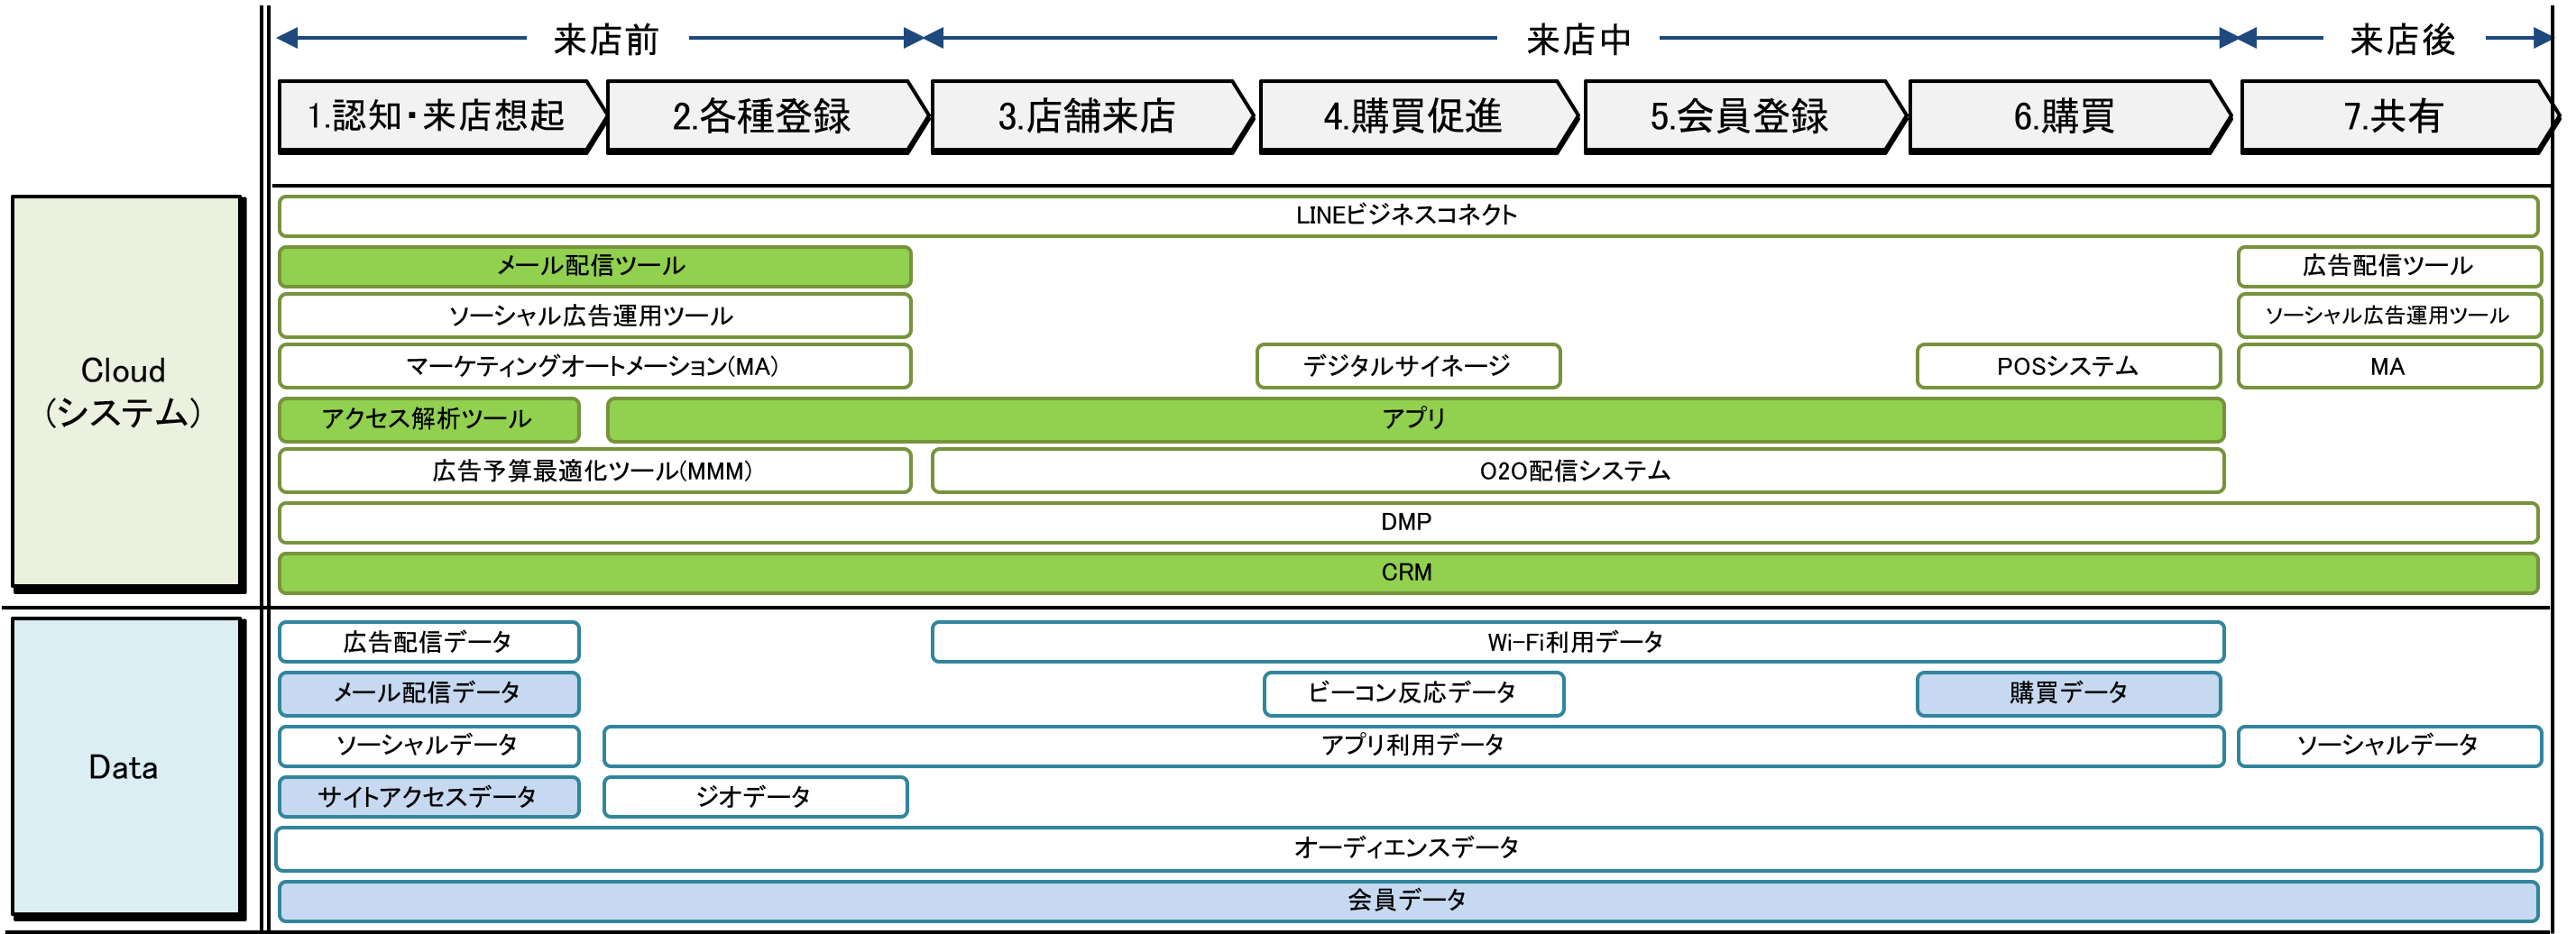Select the デジタルサイネージ box
The width and height of the screenshot is (2576, 934).
(x=1407, y=366)
